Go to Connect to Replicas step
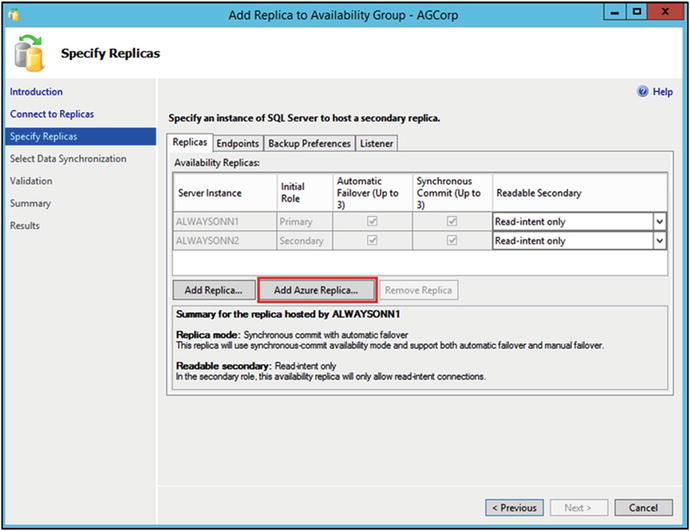Image resolution: width=690 pixels, height=531 pixels. click(52, 114)
